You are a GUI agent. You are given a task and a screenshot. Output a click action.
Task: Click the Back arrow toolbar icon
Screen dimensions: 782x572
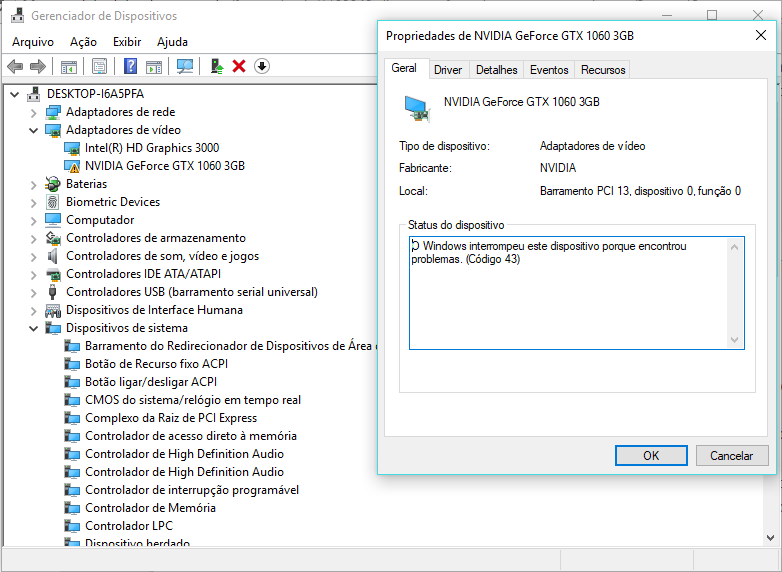[x=15, y=66]
